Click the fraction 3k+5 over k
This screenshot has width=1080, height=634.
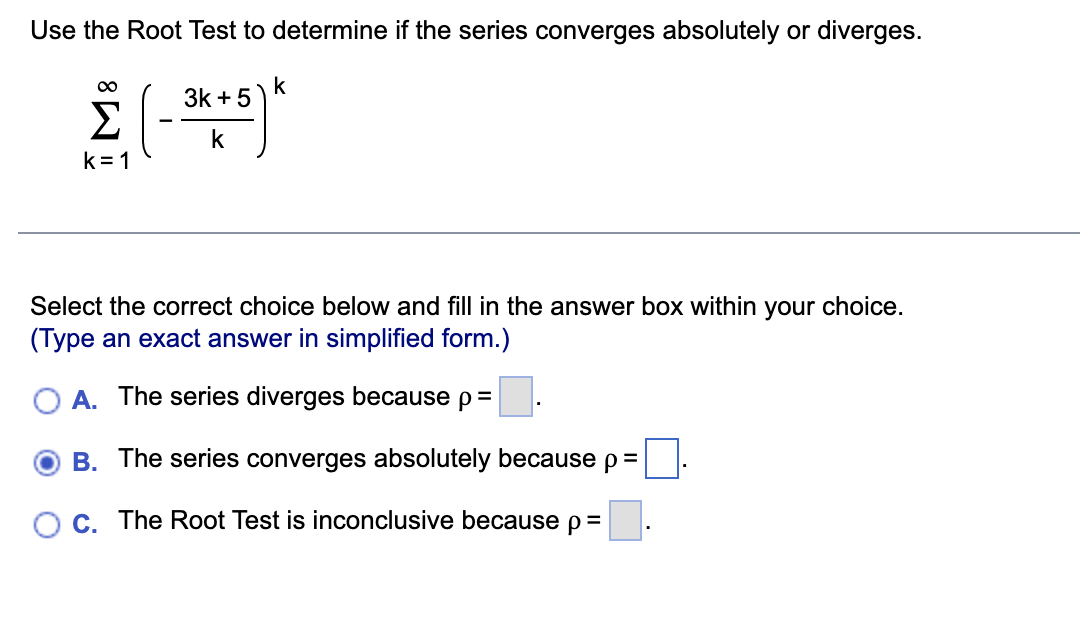pyautogui.click(x=216, y=116)
